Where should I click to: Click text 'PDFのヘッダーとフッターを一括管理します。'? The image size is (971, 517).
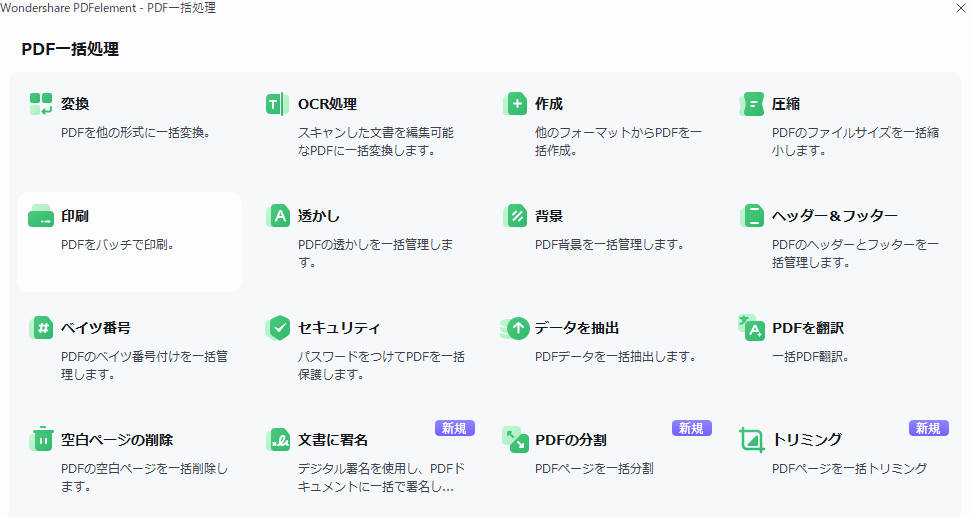click(x=855, y=254)
